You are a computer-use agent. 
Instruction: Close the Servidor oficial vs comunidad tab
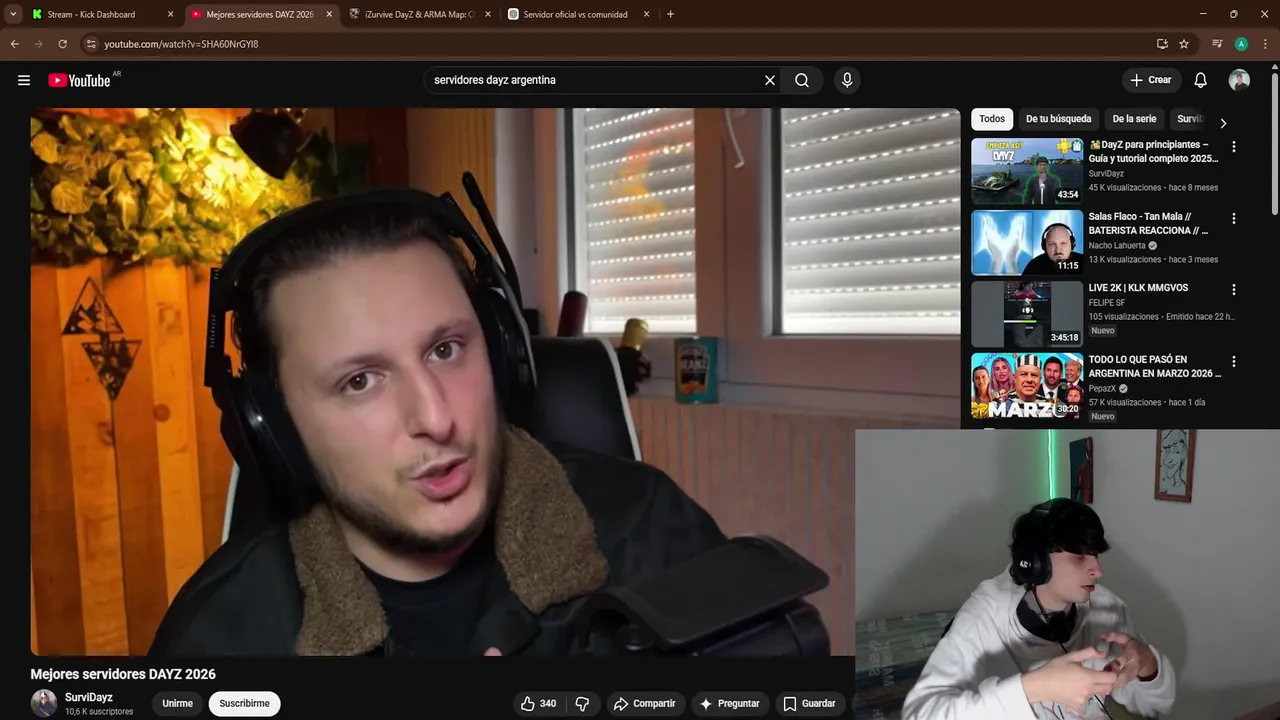point(646,14)
